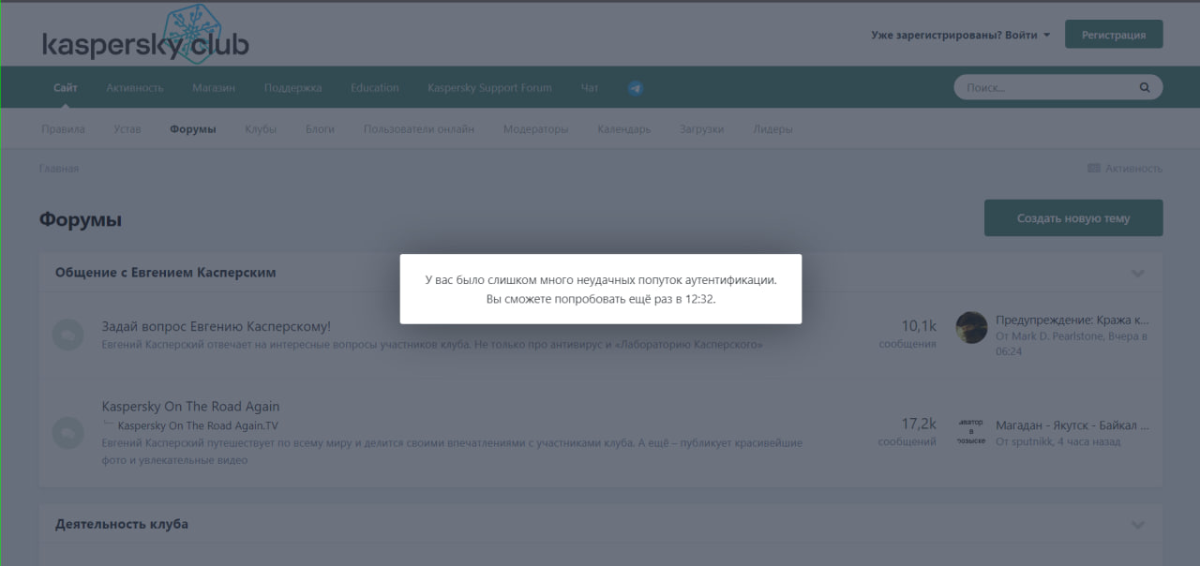Select the Сайт main tab
The width and height of the screenshot is (1200, 566).
[x=65, y=88]
